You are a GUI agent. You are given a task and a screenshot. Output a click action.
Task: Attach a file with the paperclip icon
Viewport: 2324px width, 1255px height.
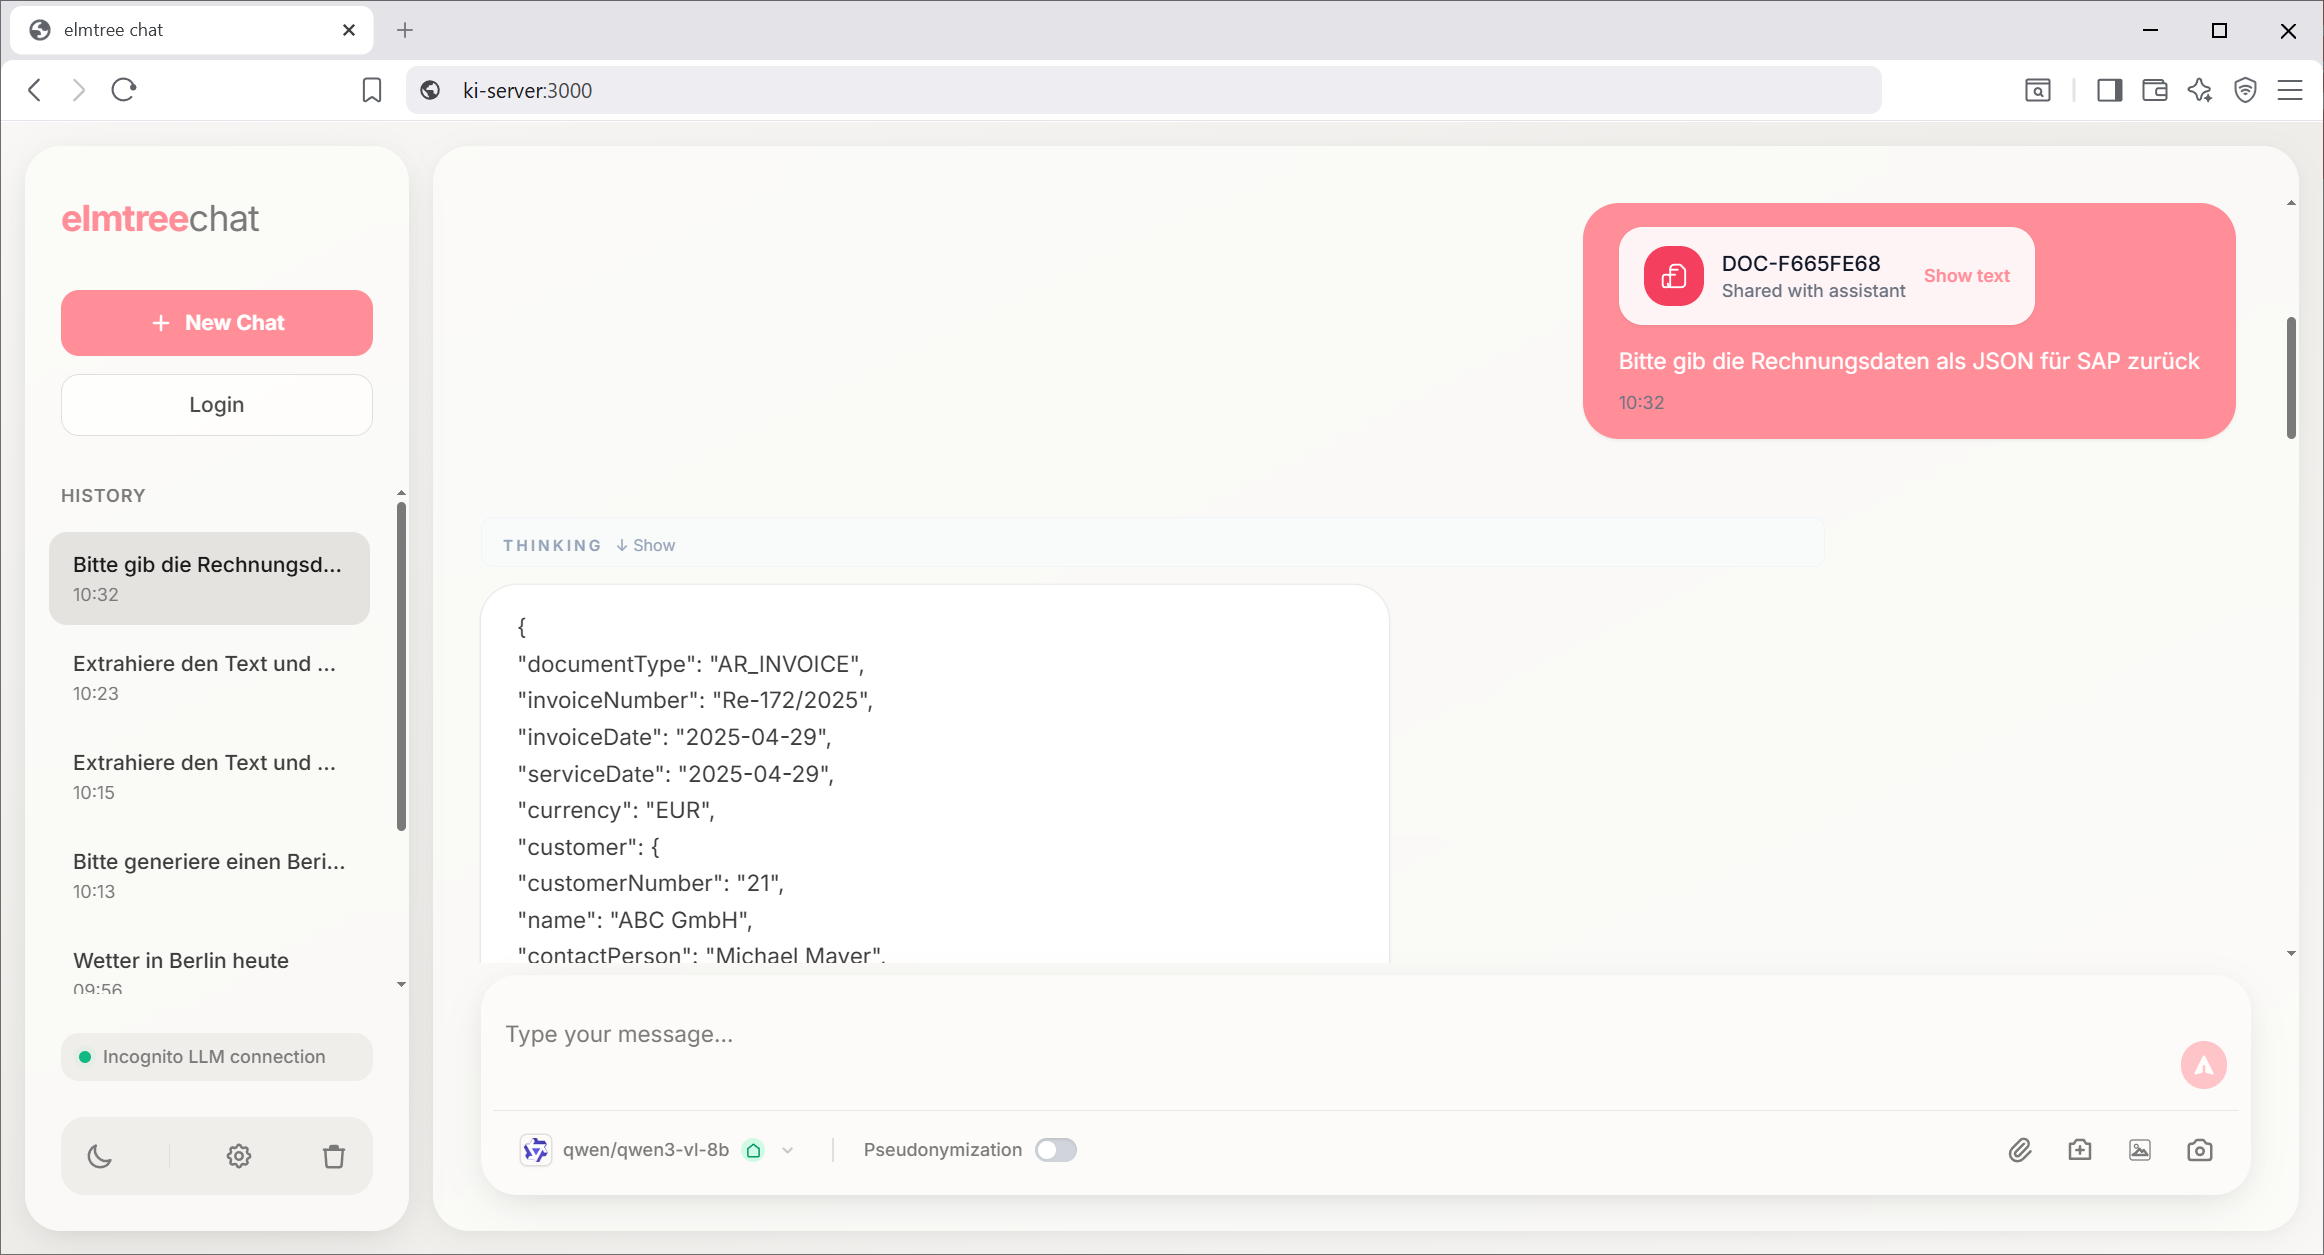pos(2020,1150)
